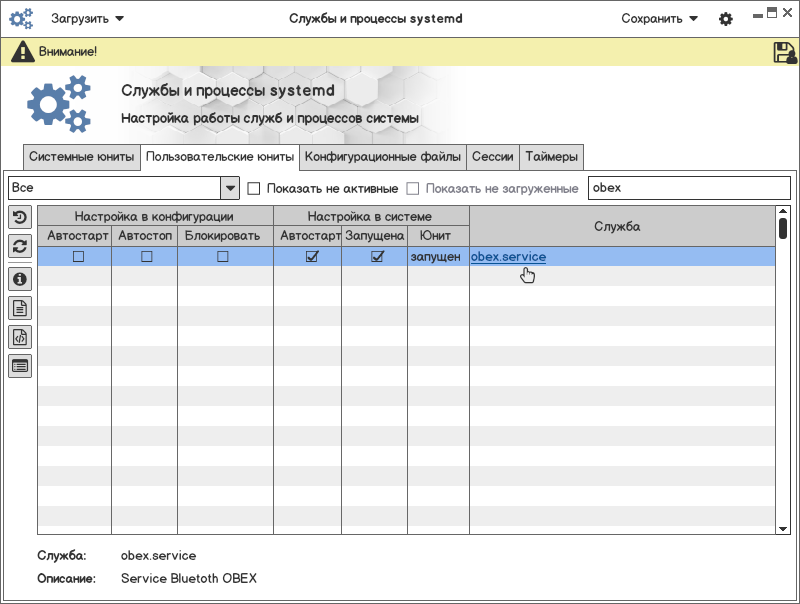Tick the Блокировать checkbox for obex.service
This screenshot has height=604, width=800.
[222, 257]
